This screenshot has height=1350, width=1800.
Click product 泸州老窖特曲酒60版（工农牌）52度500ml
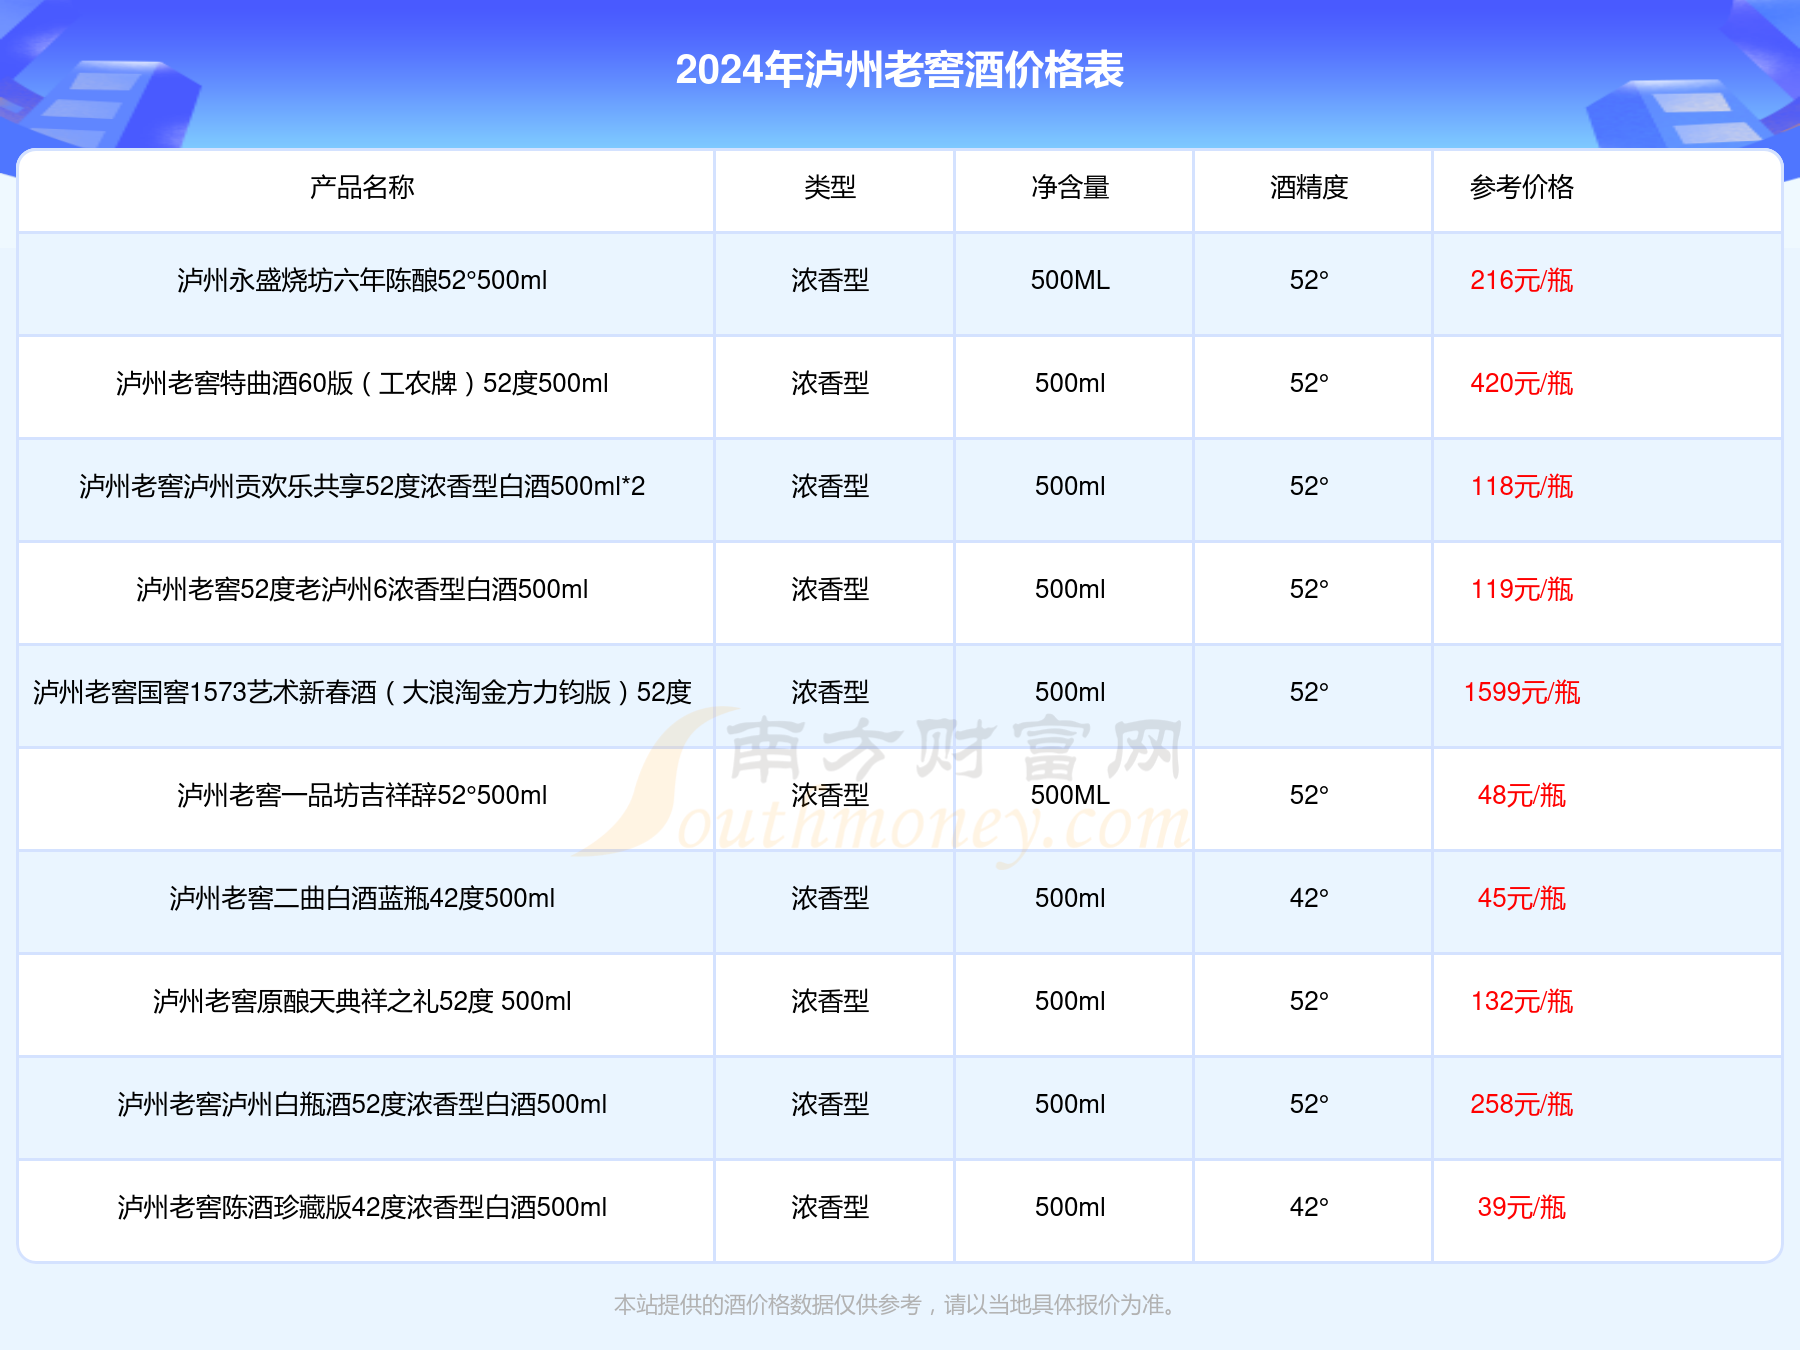(x=362, y=384)
